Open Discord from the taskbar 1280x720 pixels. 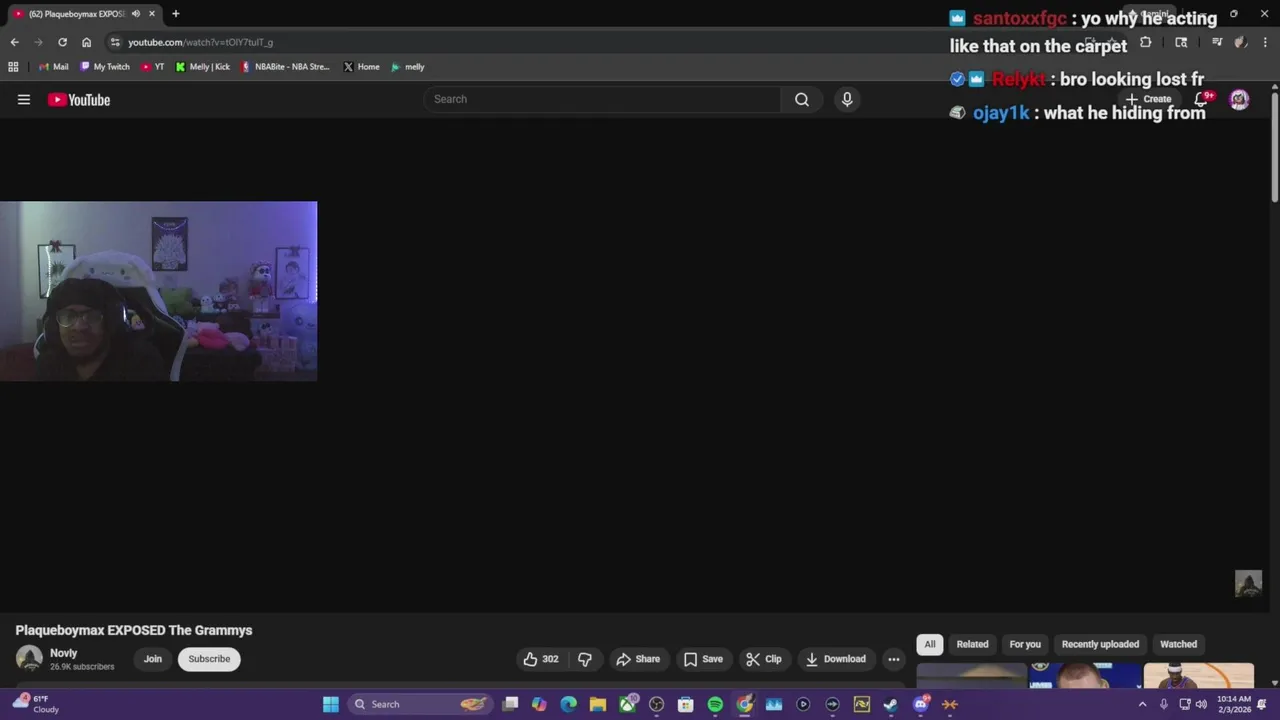tap(921, 704)
